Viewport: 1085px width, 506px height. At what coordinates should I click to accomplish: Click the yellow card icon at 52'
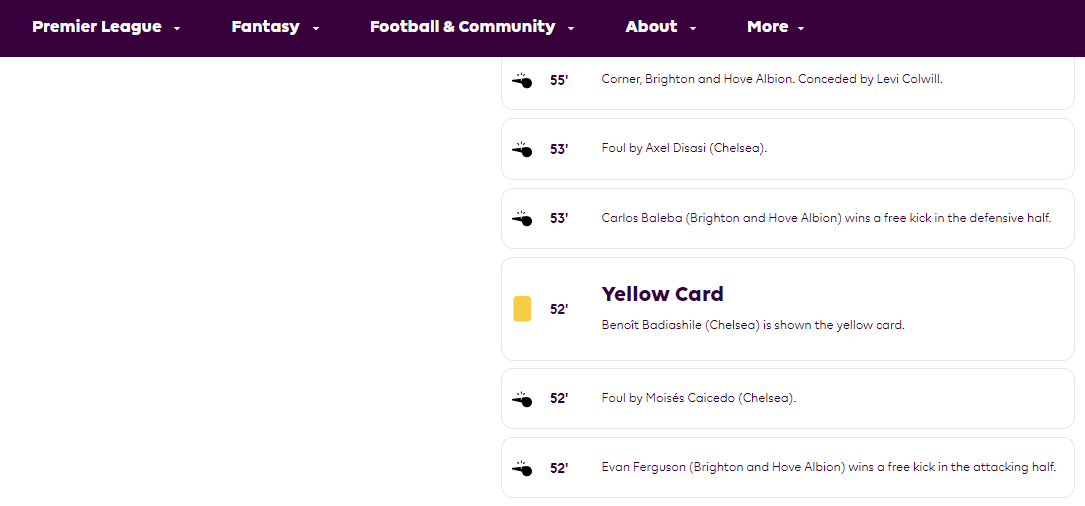click(522, 309)
